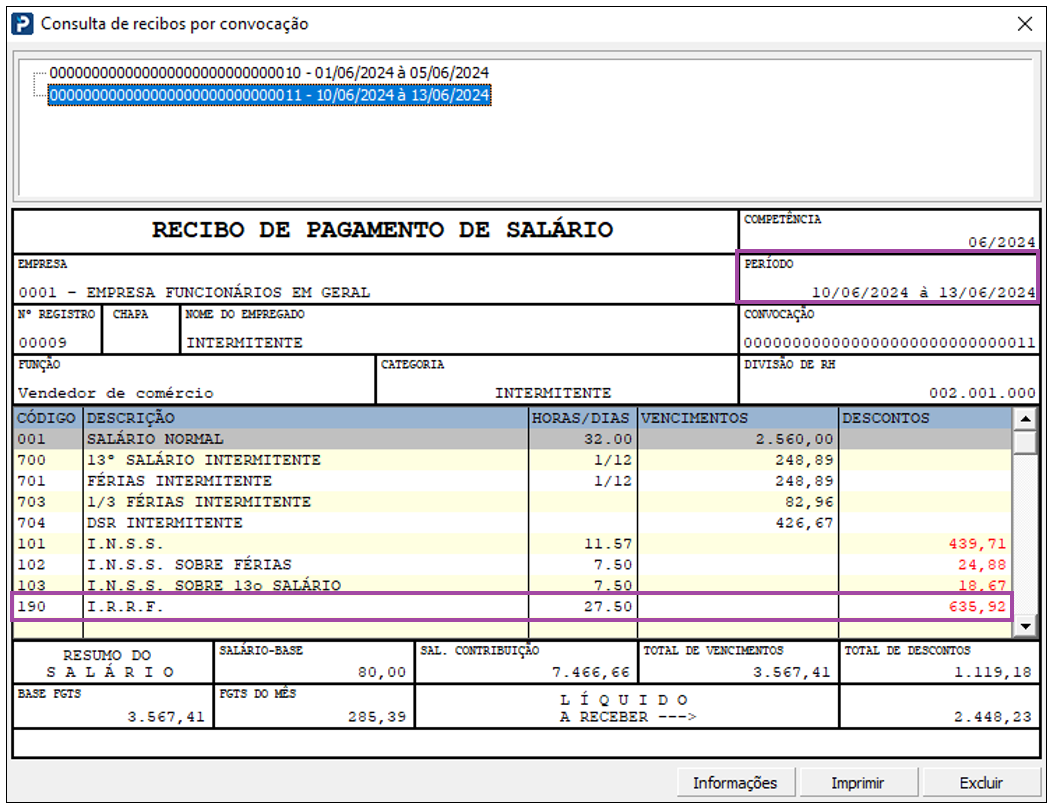Select the I.R.R.F. row
This screenshot has width=1055, height=809.
(x=513, y=606)
